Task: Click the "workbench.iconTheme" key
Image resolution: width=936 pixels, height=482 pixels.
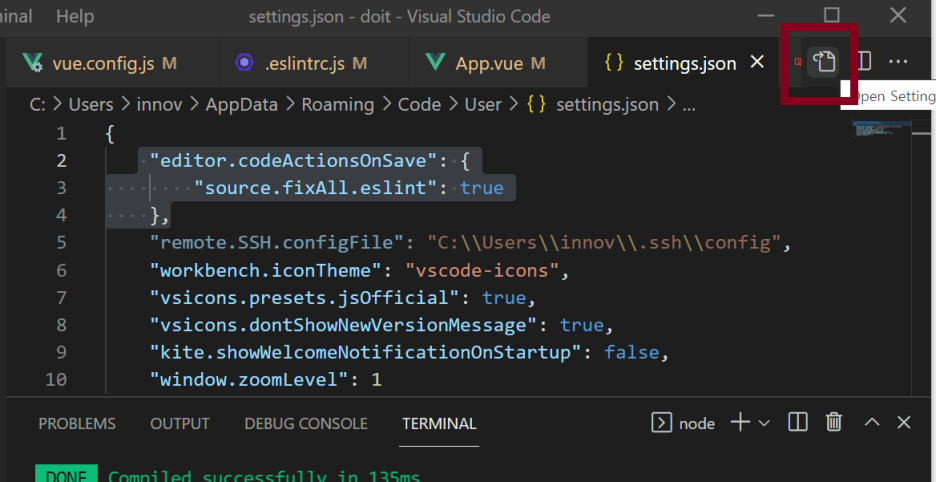Action: click(266, 271)
